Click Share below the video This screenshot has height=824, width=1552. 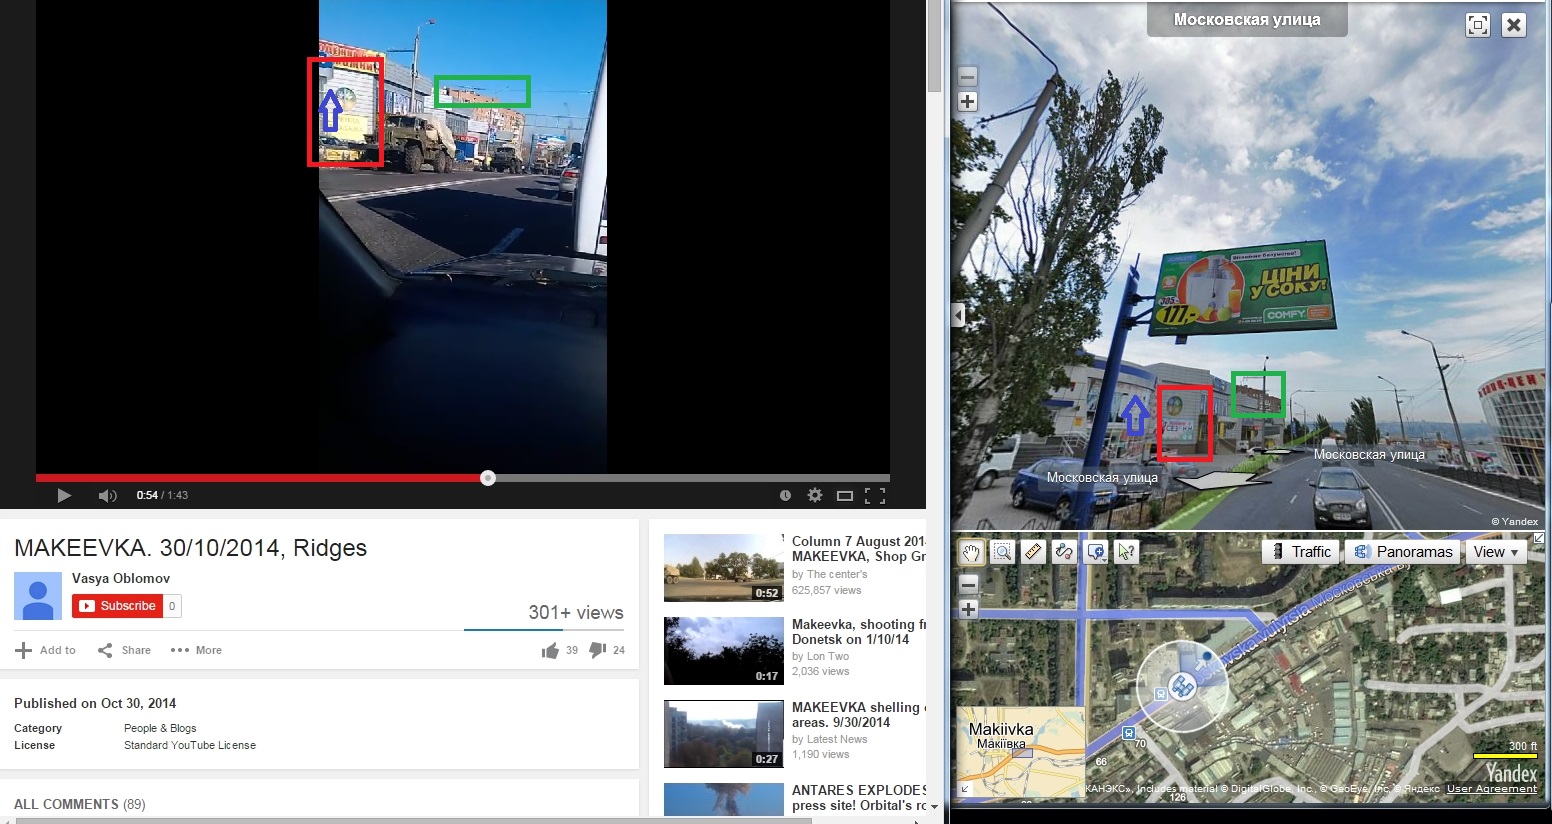click(x=124, y=650)
